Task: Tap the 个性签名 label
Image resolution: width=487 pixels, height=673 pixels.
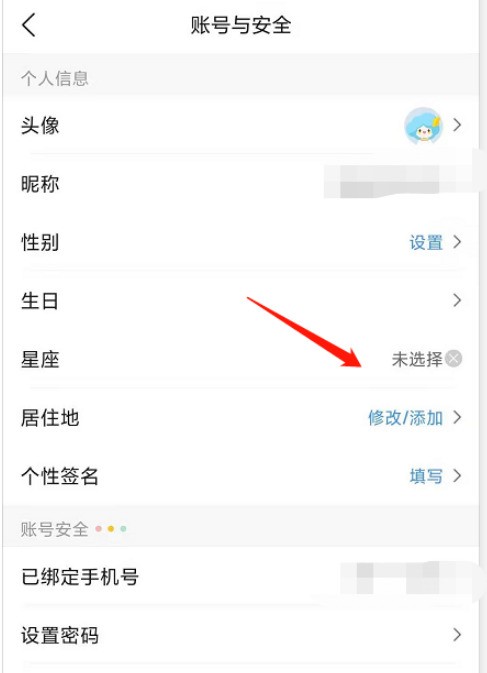Action: click(x=60, y=476)
